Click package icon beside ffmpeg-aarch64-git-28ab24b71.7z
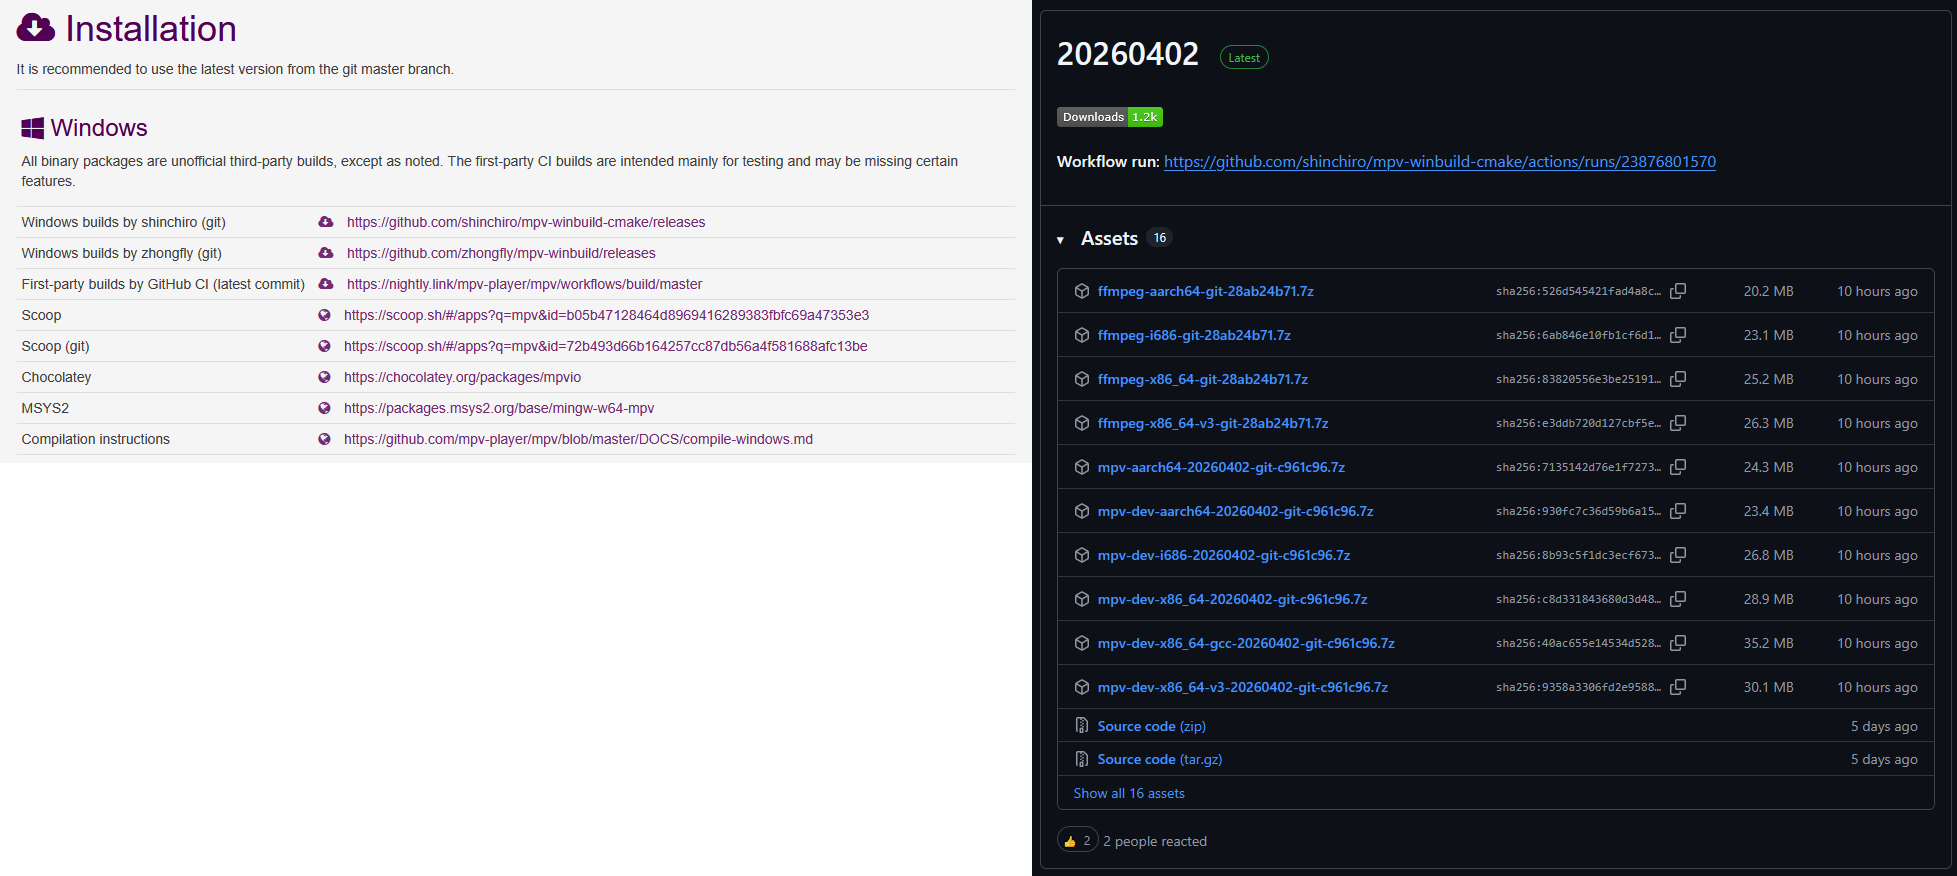Viewport: 1957px width, 876px height. tap(1082, 291)
